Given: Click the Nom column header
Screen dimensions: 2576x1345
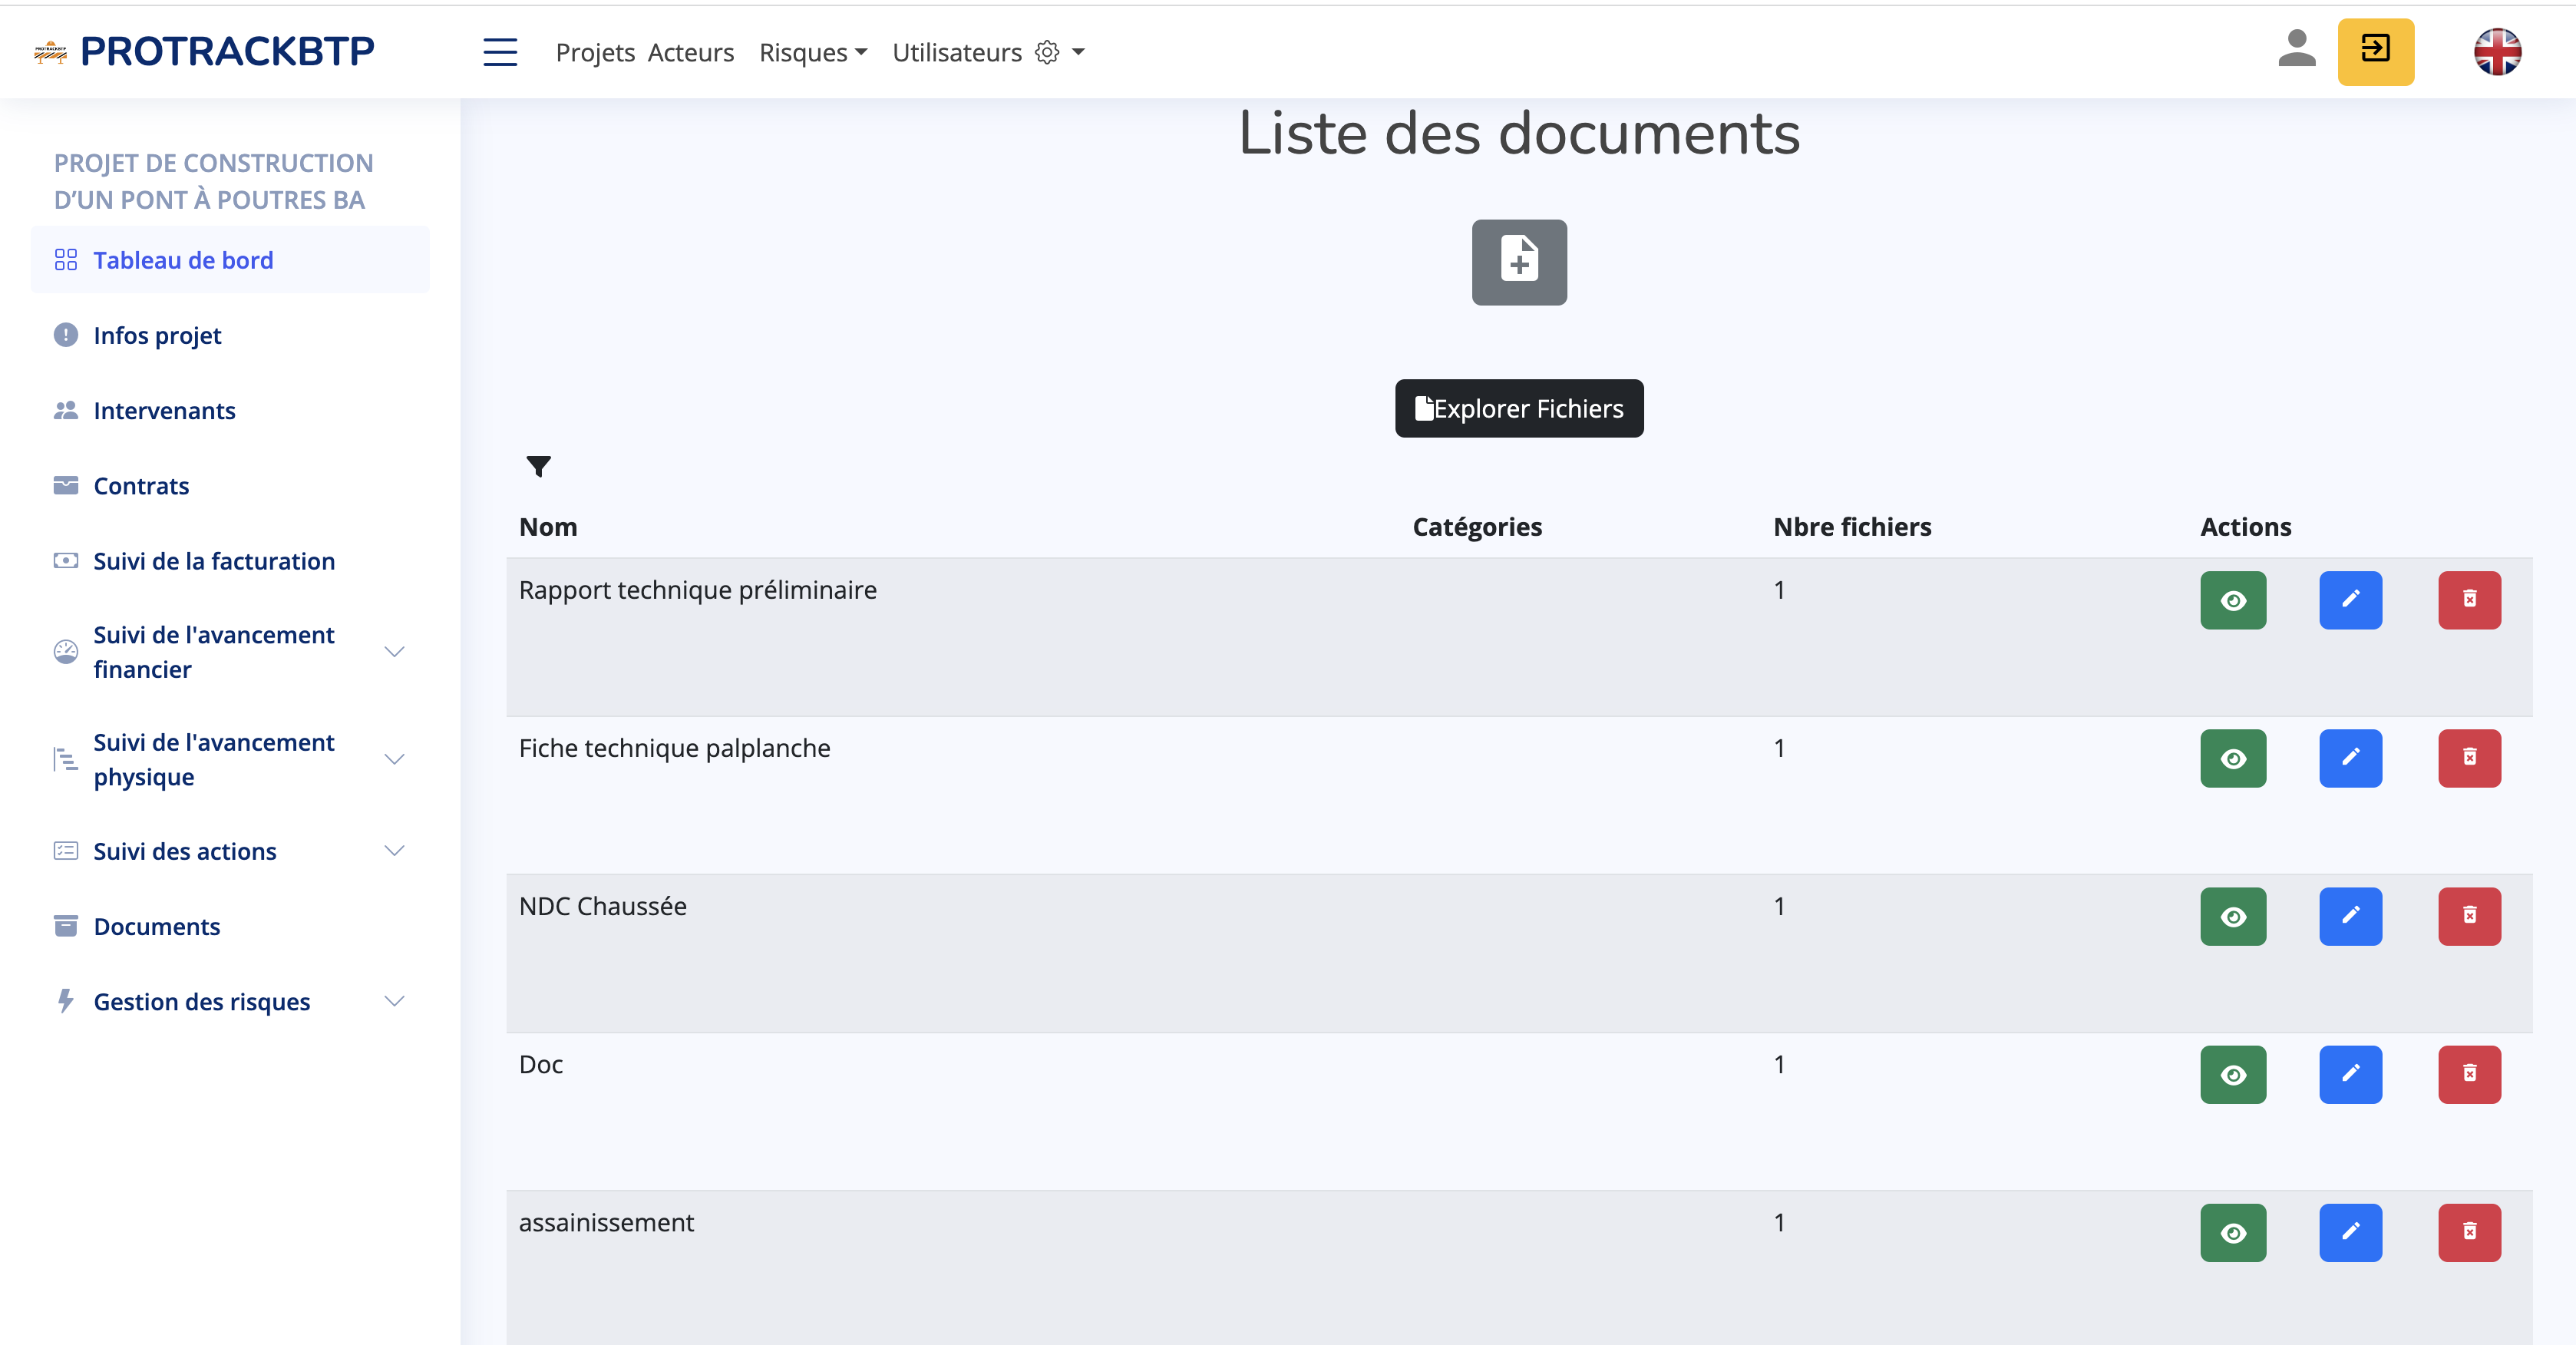Looking at the screenshot, I should [548, 527].
